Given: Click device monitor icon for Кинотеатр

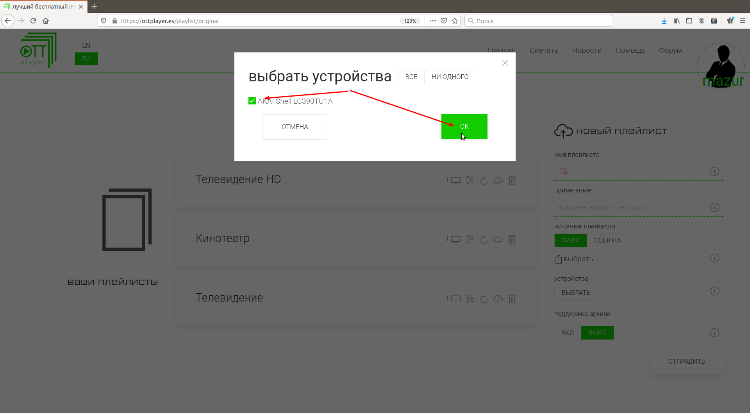Looking at the screenshot, I should 453,239.
